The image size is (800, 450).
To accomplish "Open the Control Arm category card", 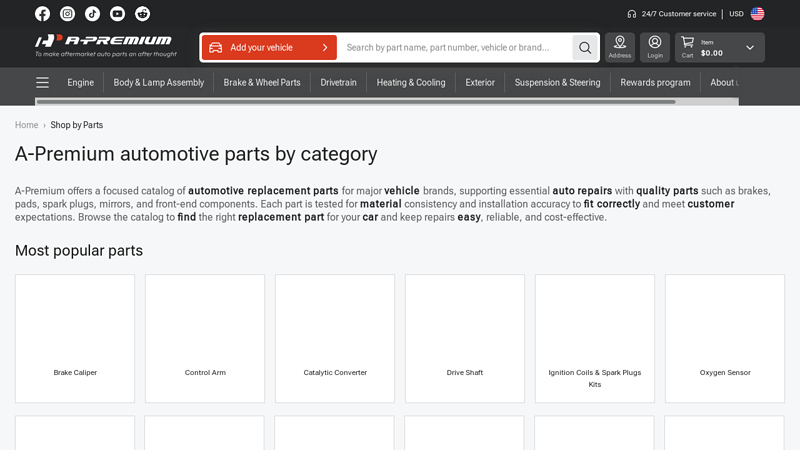I will pos(205,339).
